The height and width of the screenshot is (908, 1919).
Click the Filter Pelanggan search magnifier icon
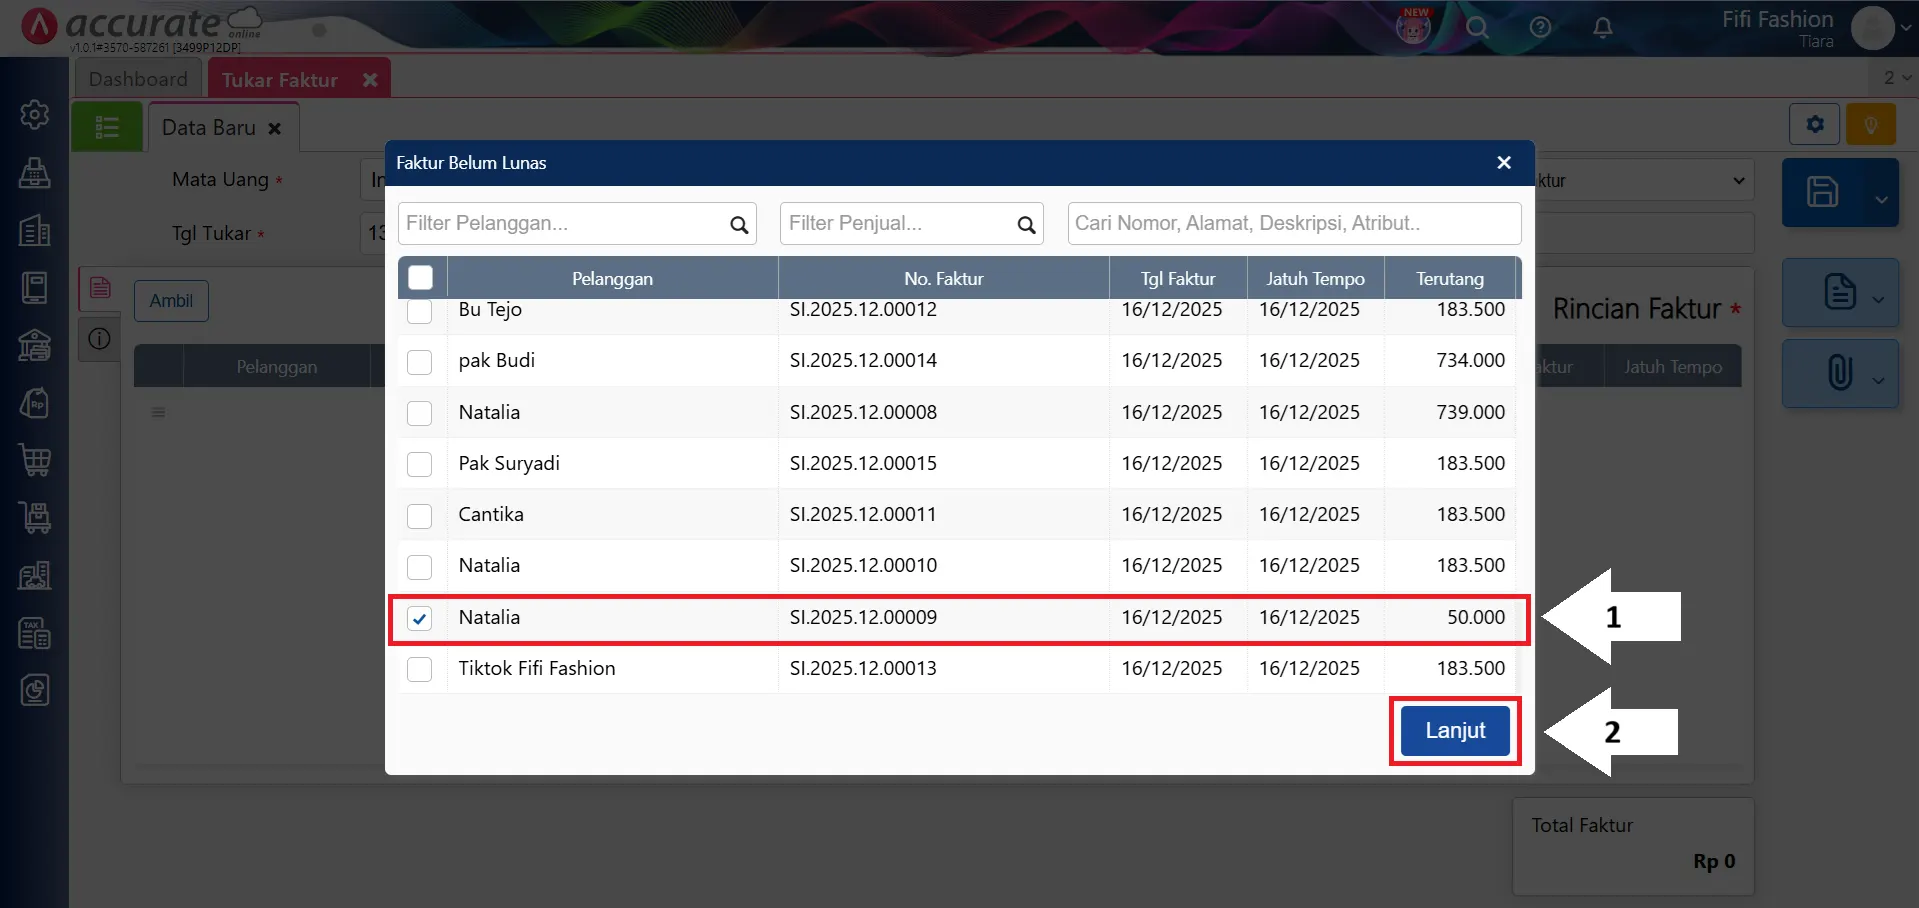pyautogui.click(x=739, y=225)
